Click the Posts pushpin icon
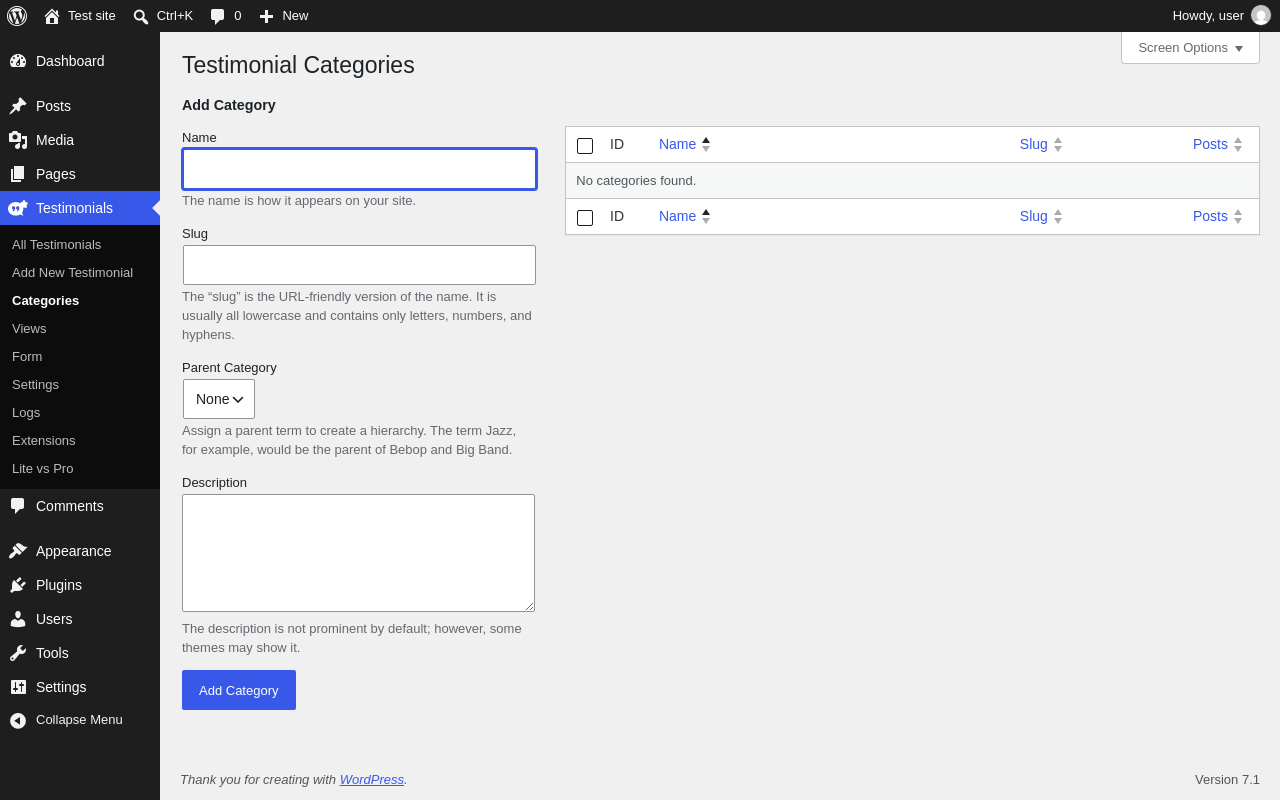1280x800 pixels. pyautogui.click(x=18, y=106)
